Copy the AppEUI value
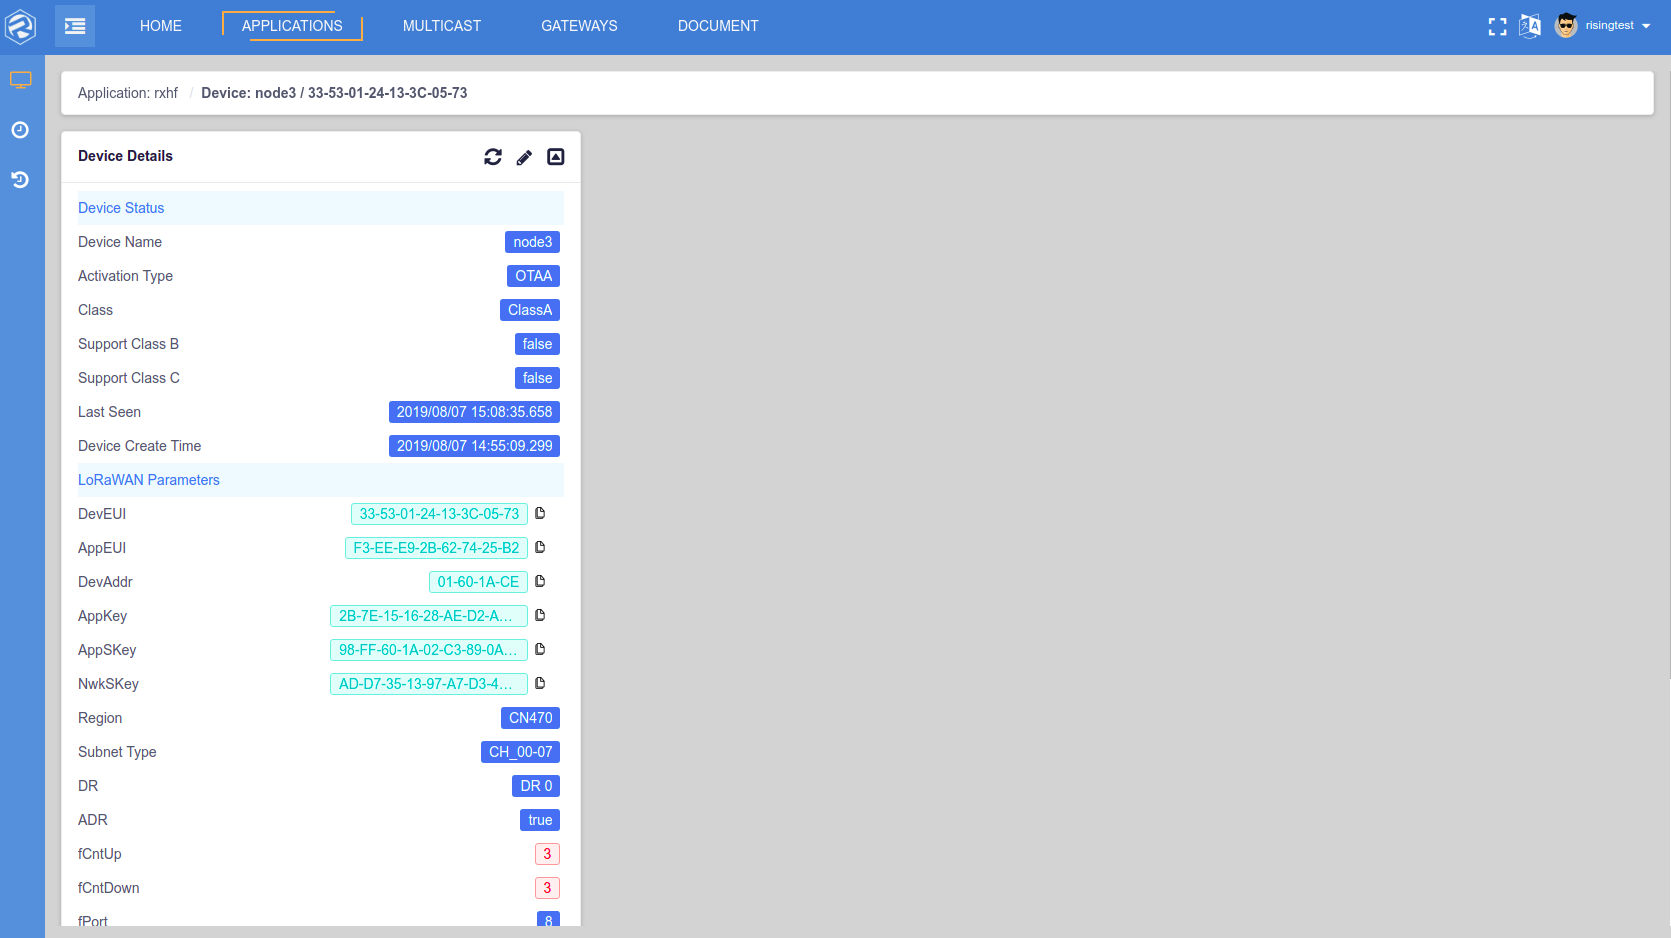 pyautogui.click(x=540, y=548)
